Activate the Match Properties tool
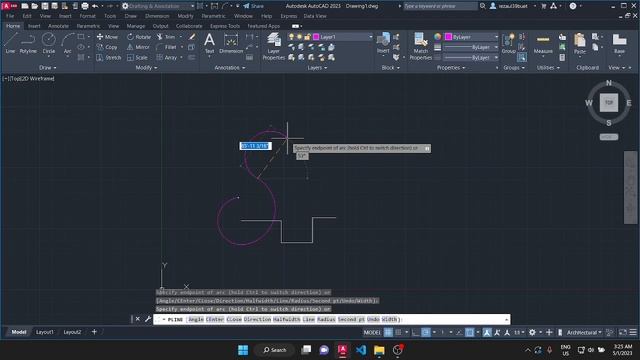Image resolution: width=640 pixels, height=360 pixels. (x=420, y=46)
